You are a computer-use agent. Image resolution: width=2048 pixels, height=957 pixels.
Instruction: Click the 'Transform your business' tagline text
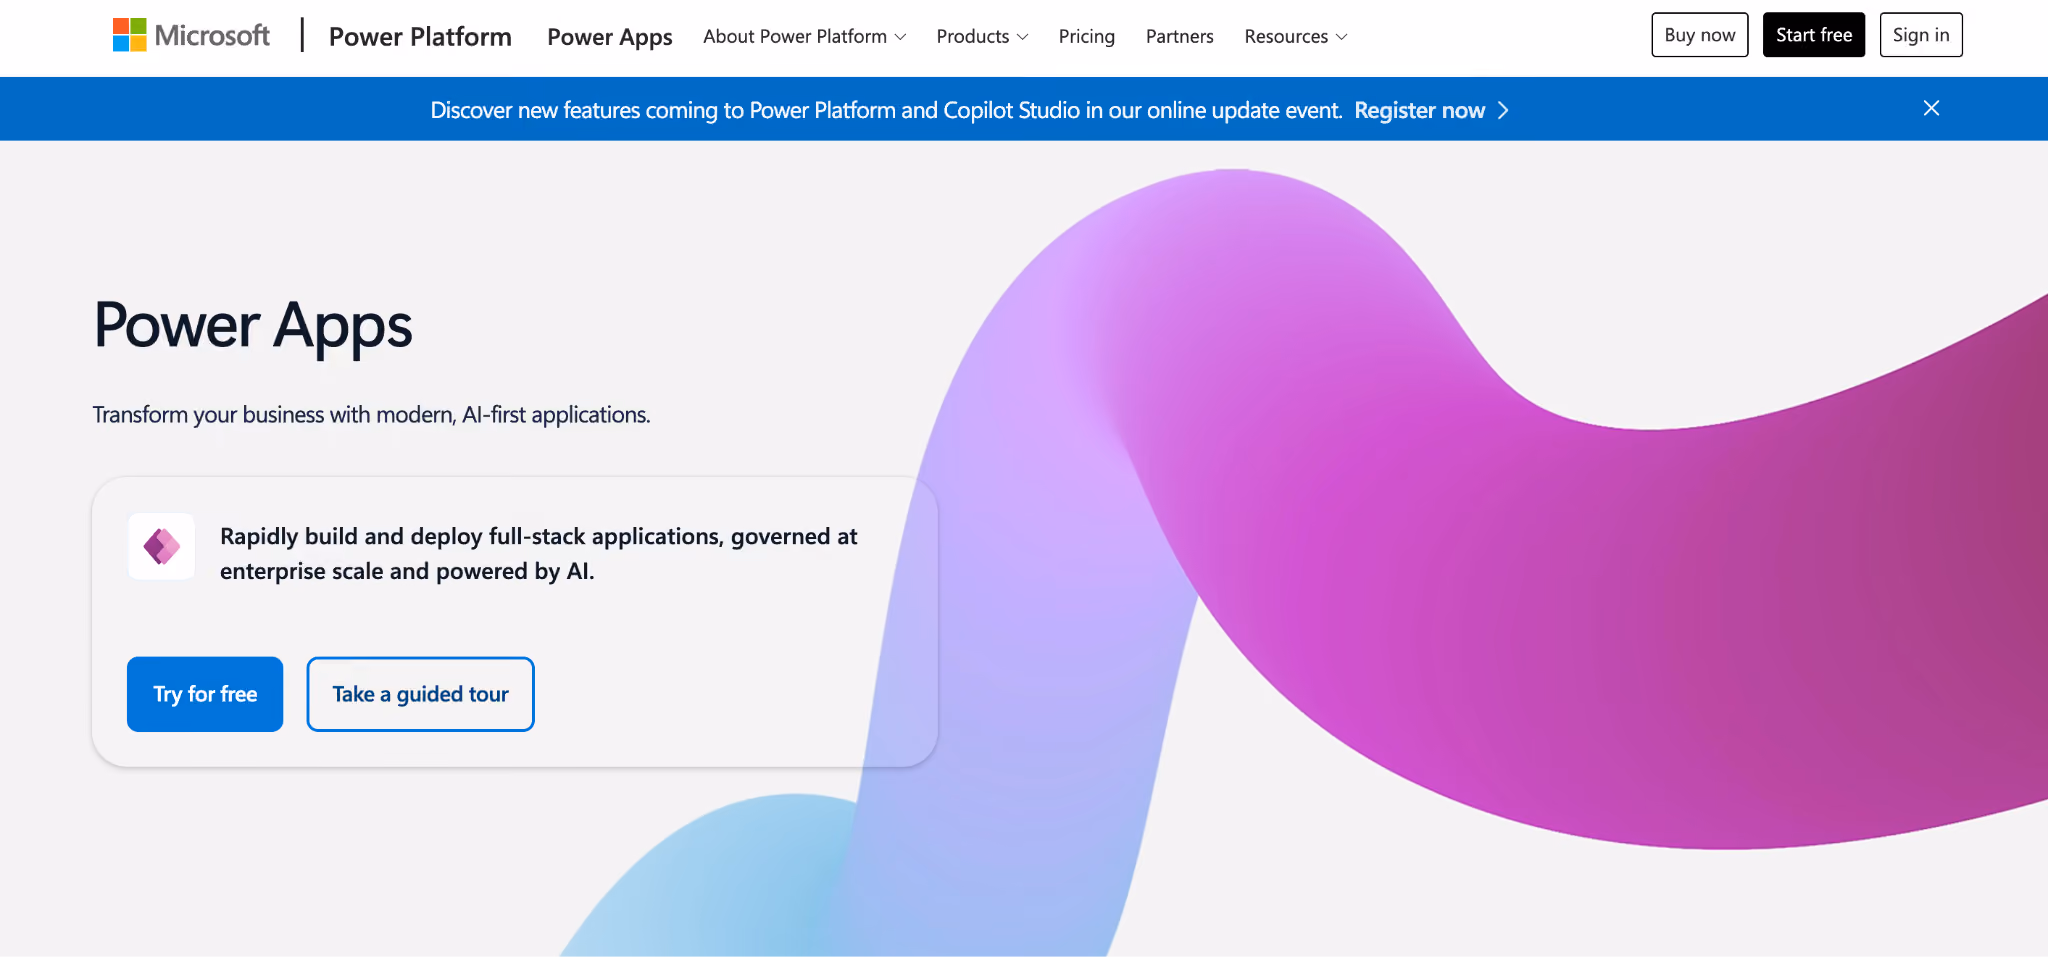click(x=371, y=415)
